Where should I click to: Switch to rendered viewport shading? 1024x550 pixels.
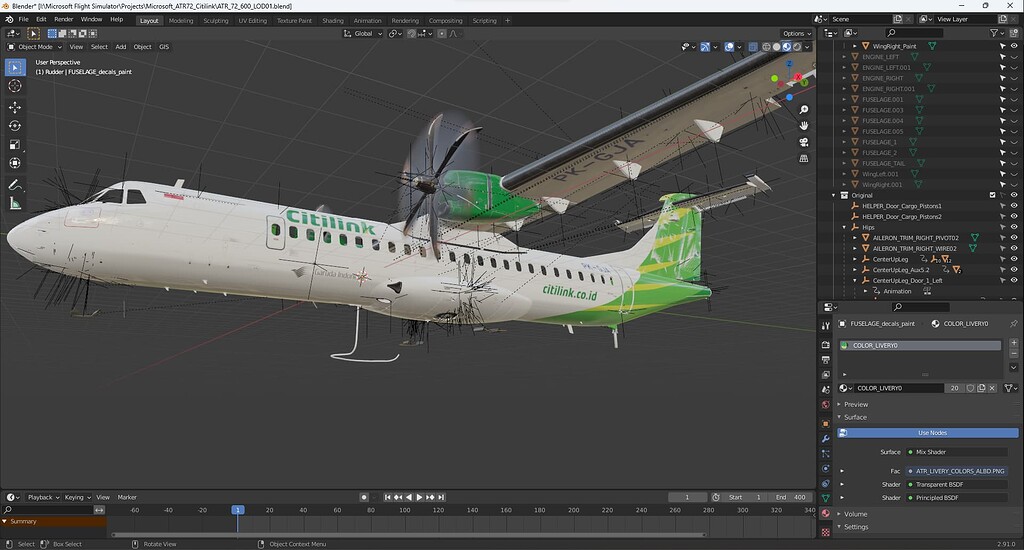(x=797, y=47)
